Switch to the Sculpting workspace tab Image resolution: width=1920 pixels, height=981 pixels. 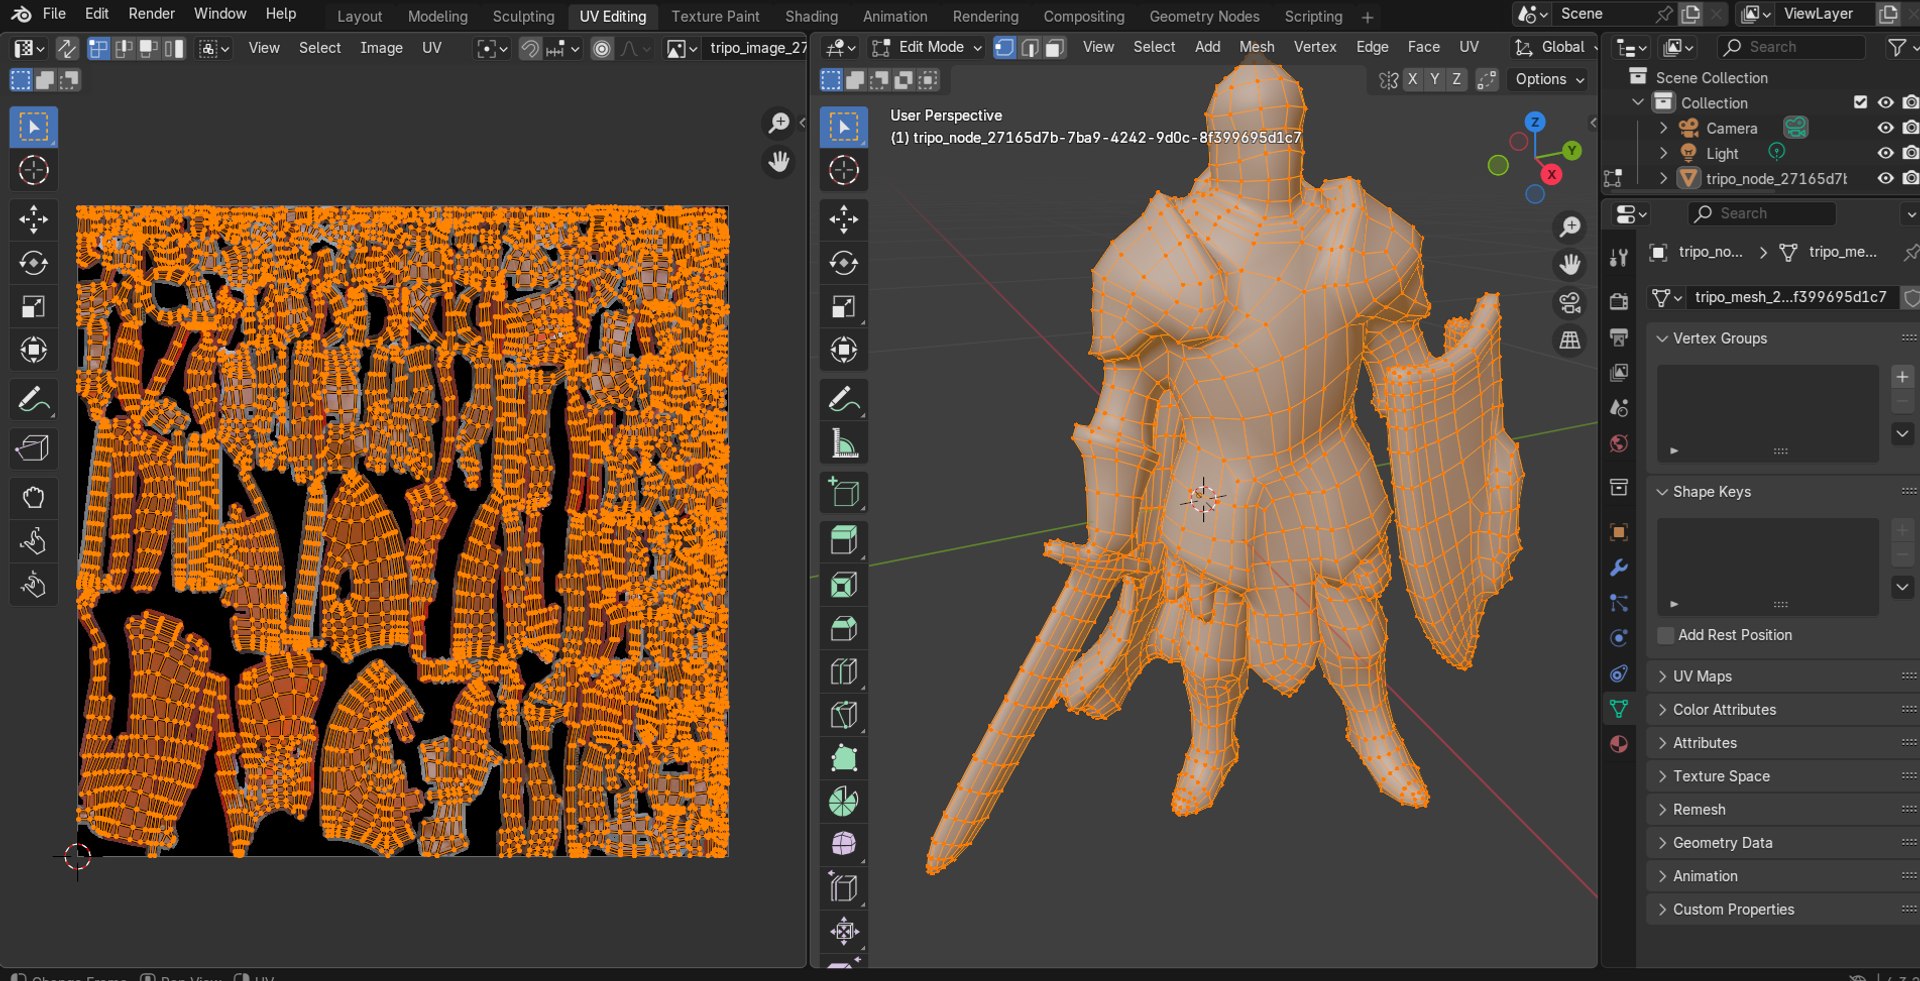pyautogui.click(x=523, y=16)
